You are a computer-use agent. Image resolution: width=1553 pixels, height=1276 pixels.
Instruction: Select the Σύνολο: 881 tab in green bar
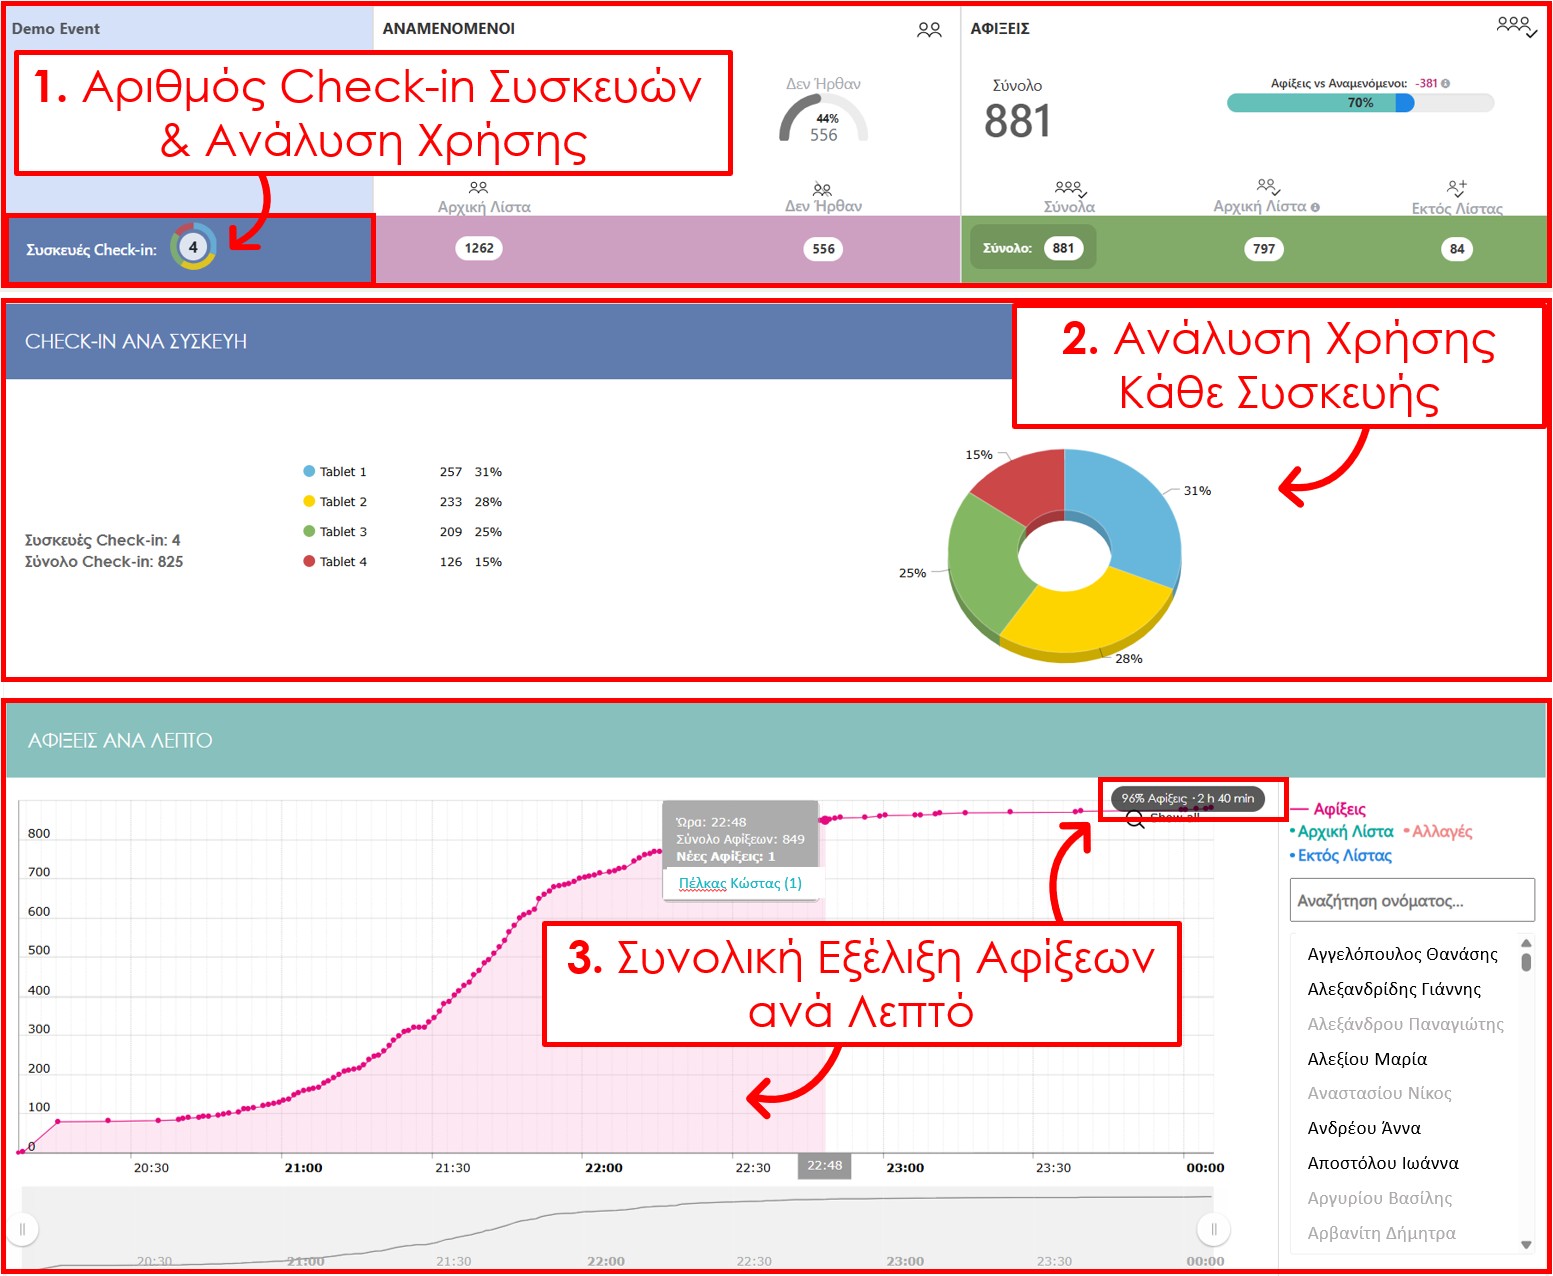pos(1032,248)
